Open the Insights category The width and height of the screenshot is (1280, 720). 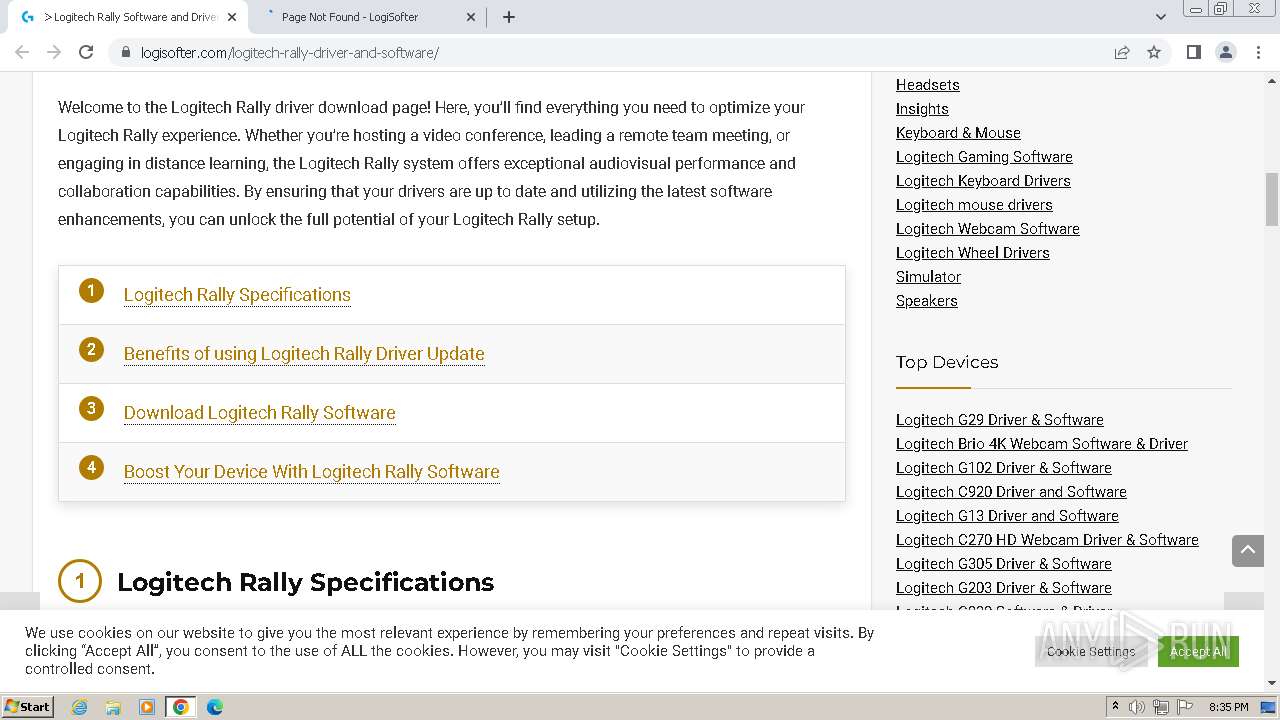pyautogui.click(x=922, y=109)
